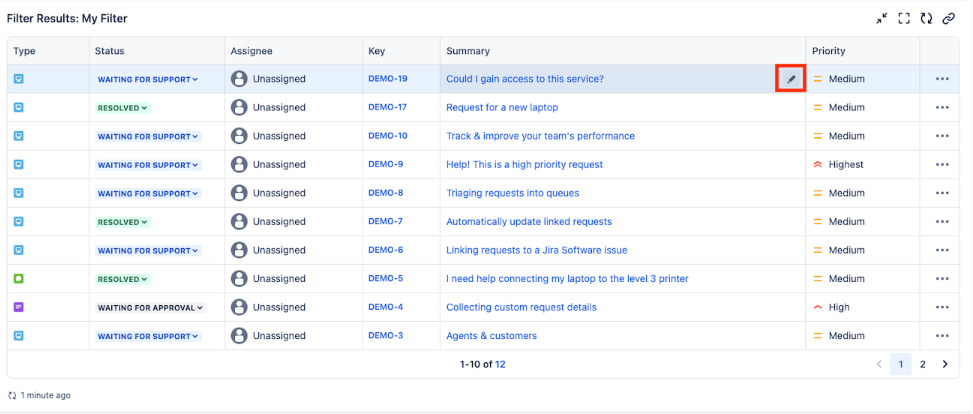The image size is (973, 414).
Task: Open more actions for DEMO-17
Action: tap(942, 107)
